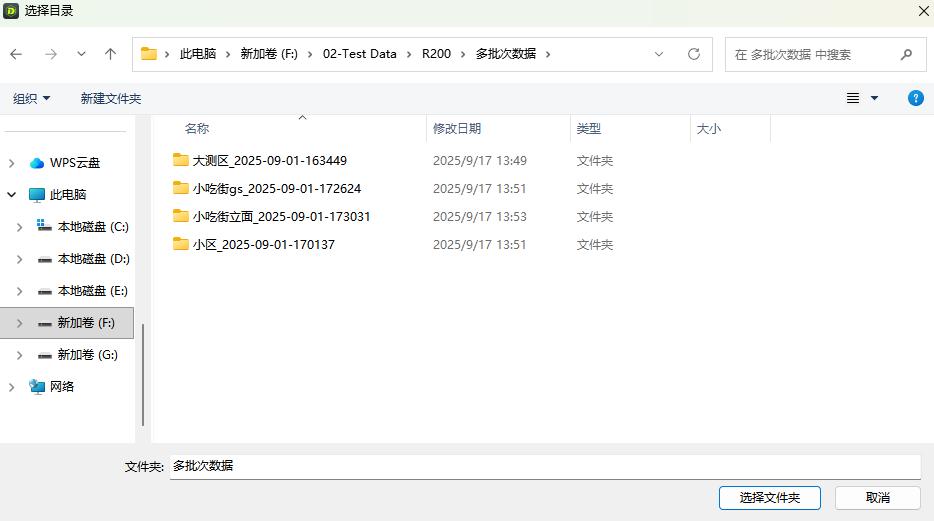934x521 pixels.
Task: Close the 选择目录 dialog
Action: [923, 11]
